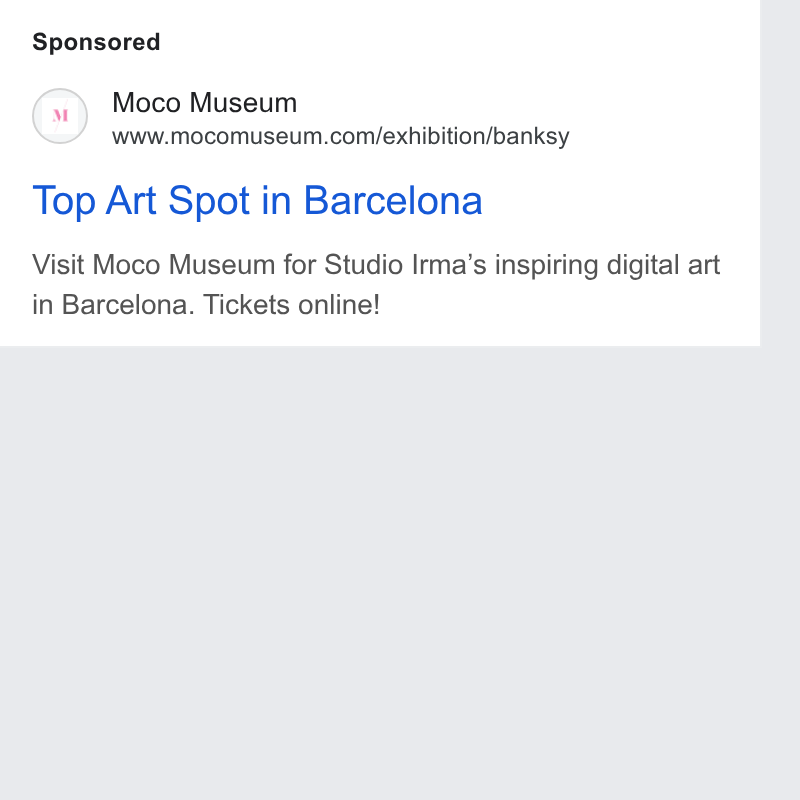Click the gray strip right of the ad card
Viewport: 800px width, 800px height.
(780, 400)
